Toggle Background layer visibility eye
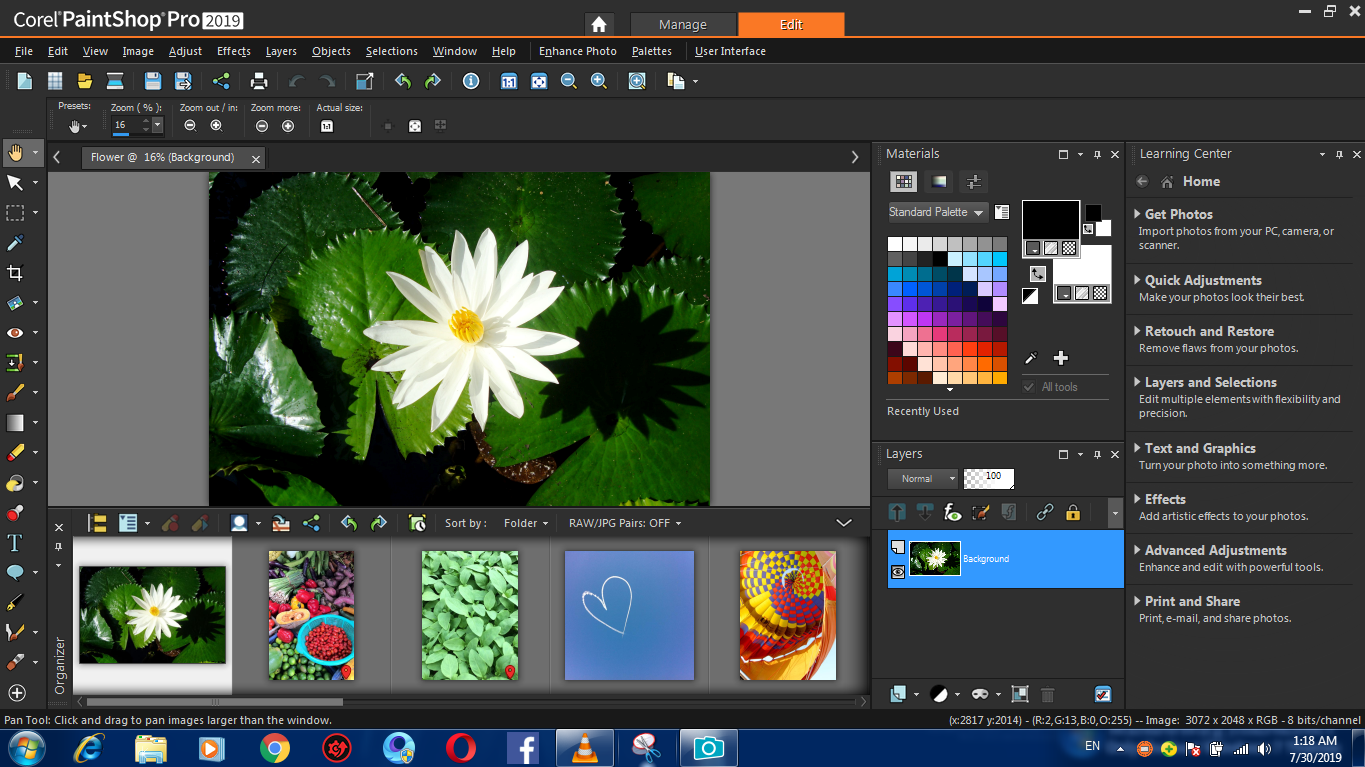This screenshot has width=1365, height=767. (897, 572)
